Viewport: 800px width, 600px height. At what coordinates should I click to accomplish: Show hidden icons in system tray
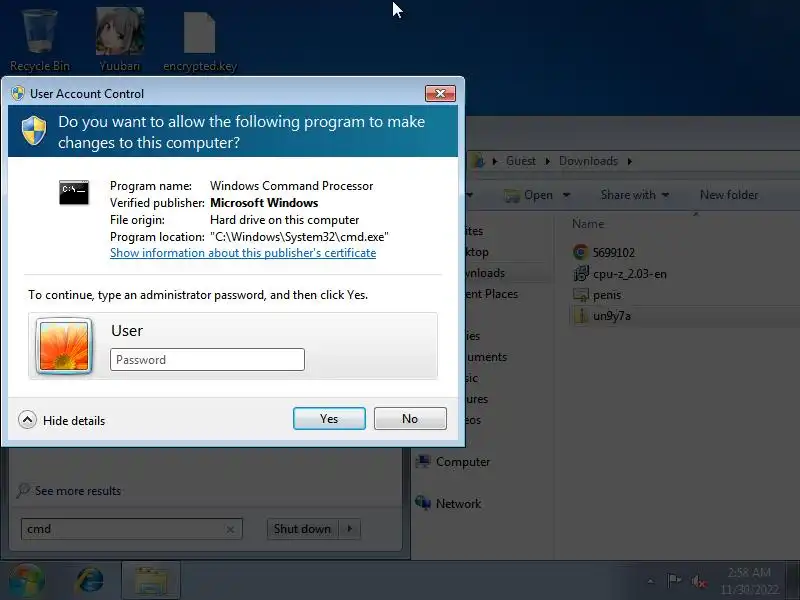pyautogui.click(x=651, y=581)
